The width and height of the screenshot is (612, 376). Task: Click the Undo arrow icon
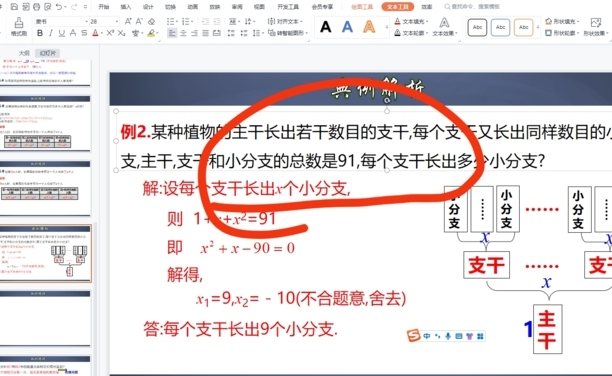click(59, 6)
